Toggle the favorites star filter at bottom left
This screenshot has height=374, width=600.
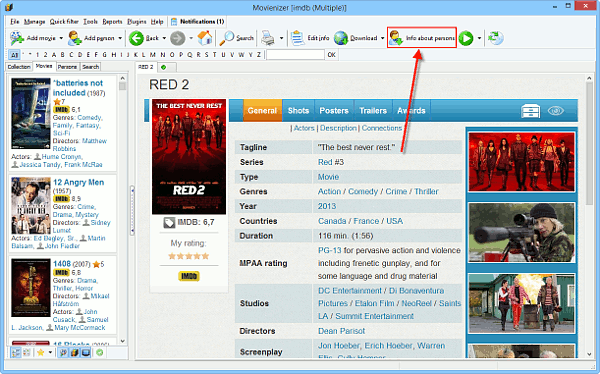pos(41,352)
